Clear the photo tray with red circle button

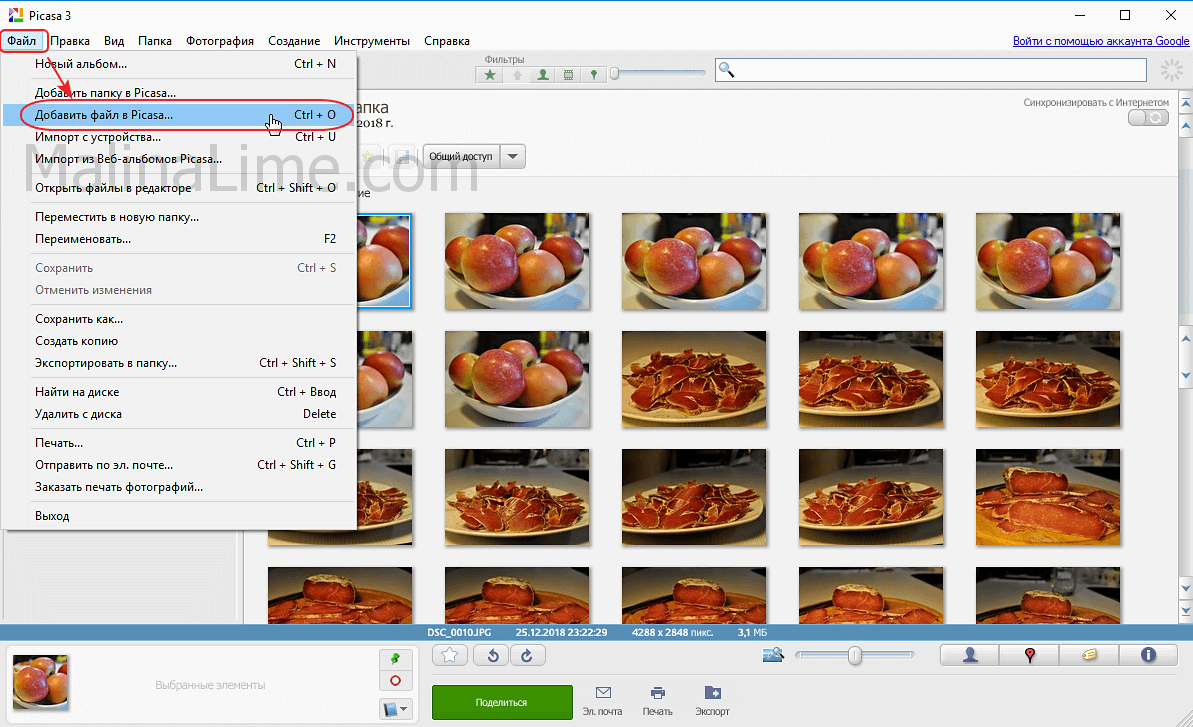[x=395, y=681]
